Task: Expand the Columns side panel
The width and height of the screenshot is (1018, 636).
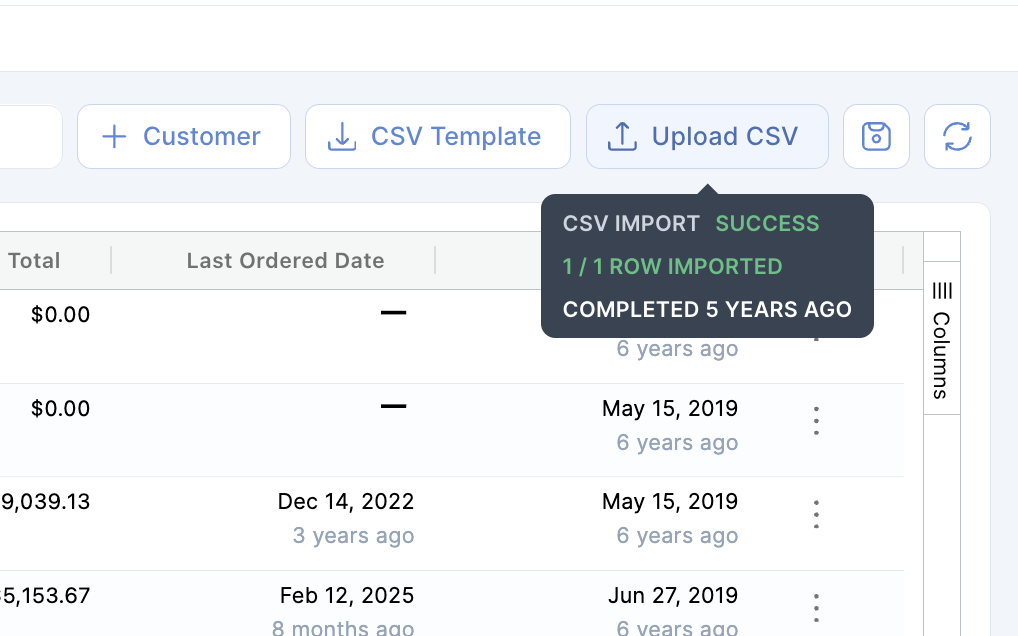Action: (x=942, y=340)
